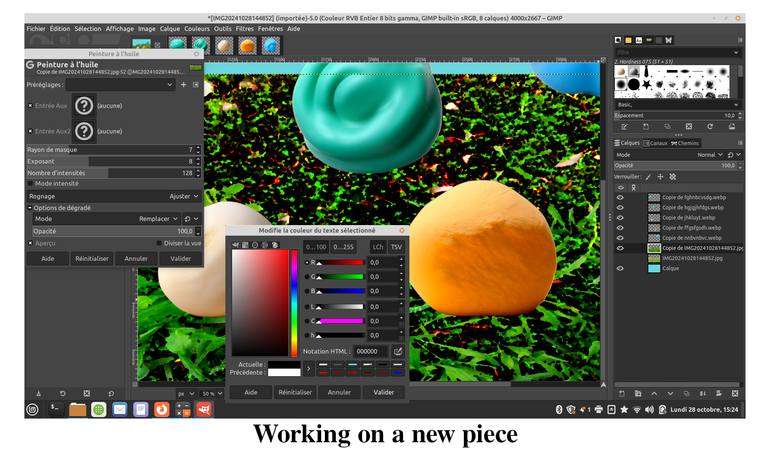Switch color model to TSV
Image resolution: width=770 pixels, height=451 pixels.
[396, 246]
